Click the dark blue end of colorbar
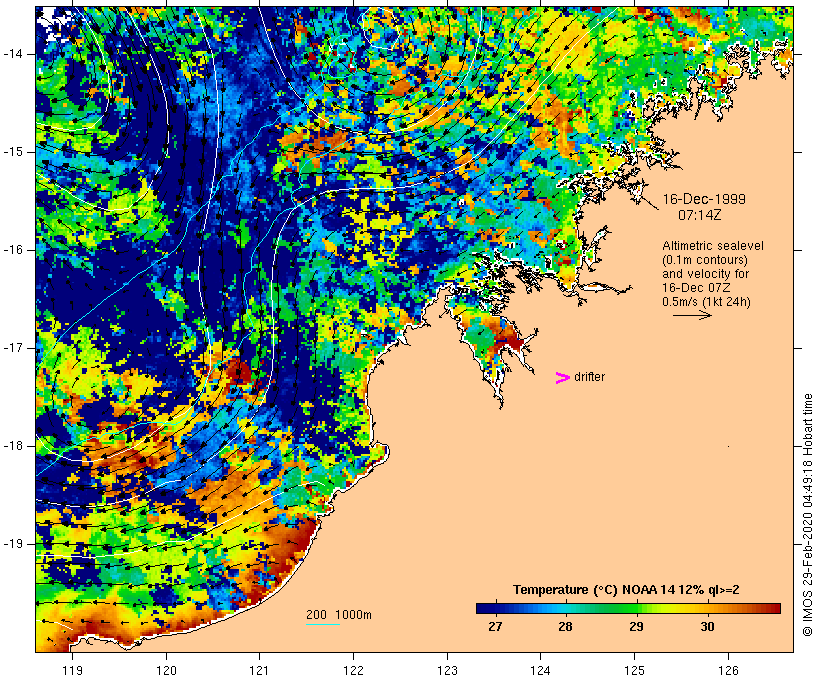 tap(481, 608)
